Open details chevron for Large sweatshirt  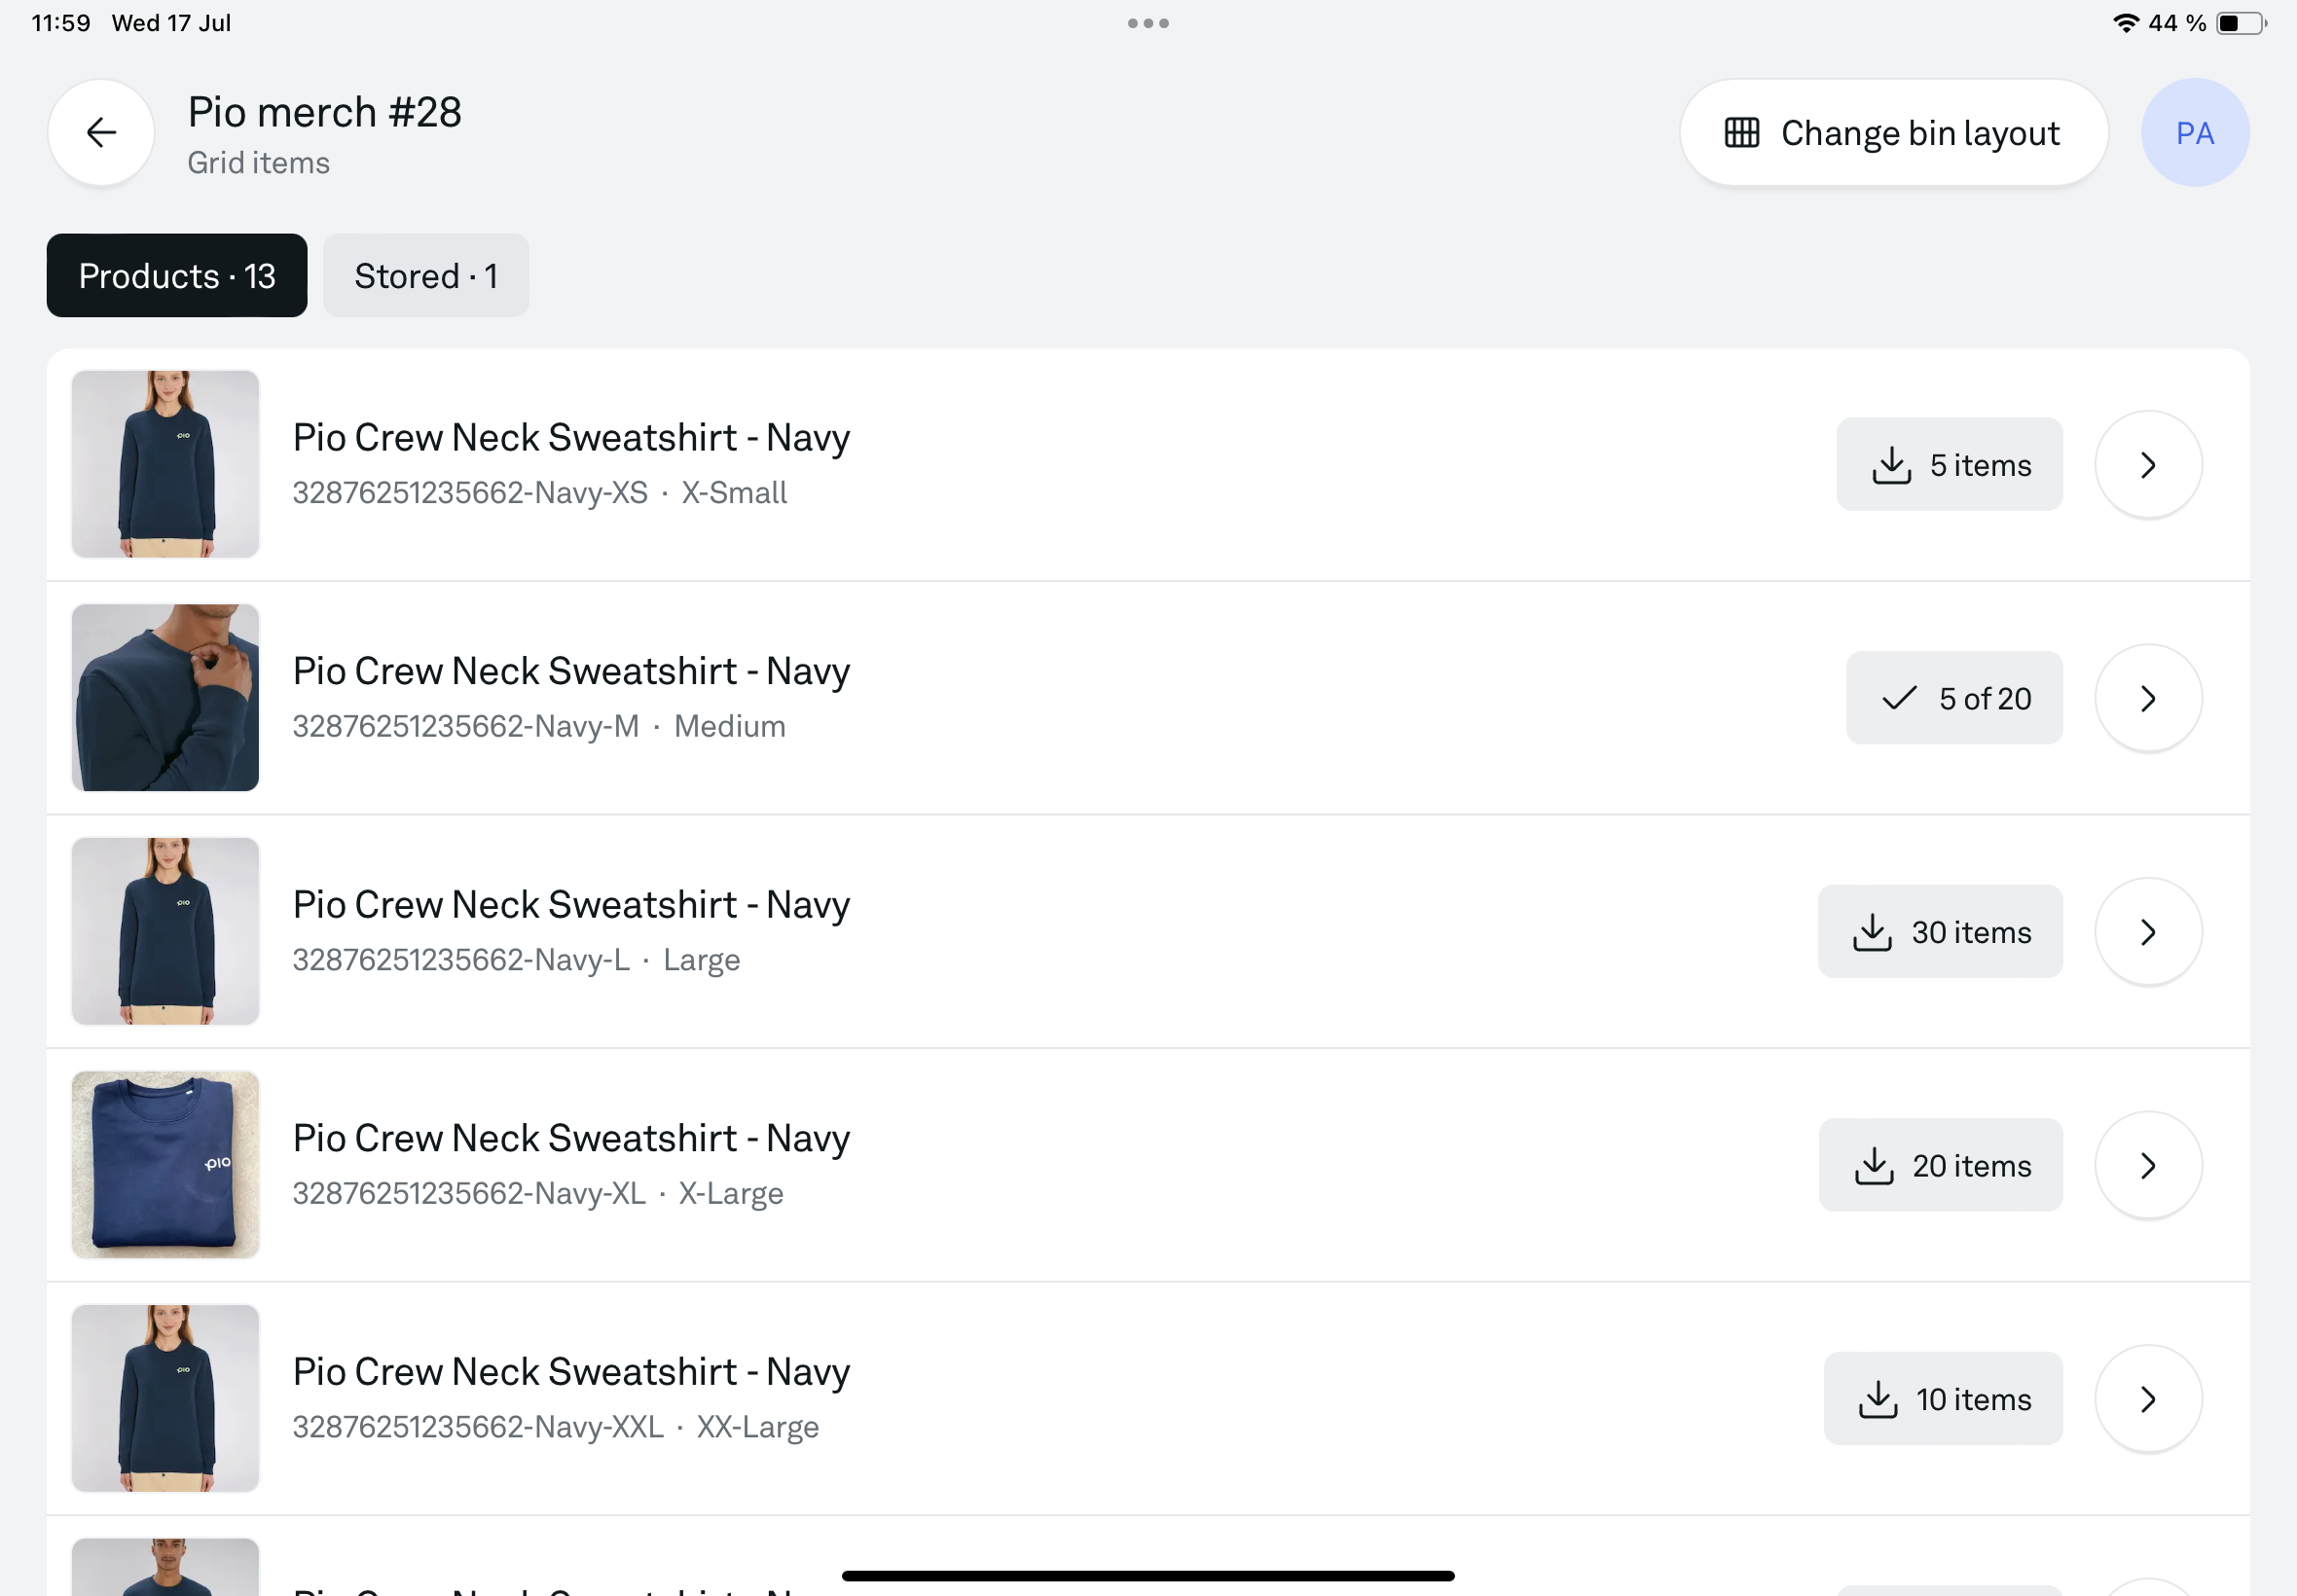pos(2147,932)
